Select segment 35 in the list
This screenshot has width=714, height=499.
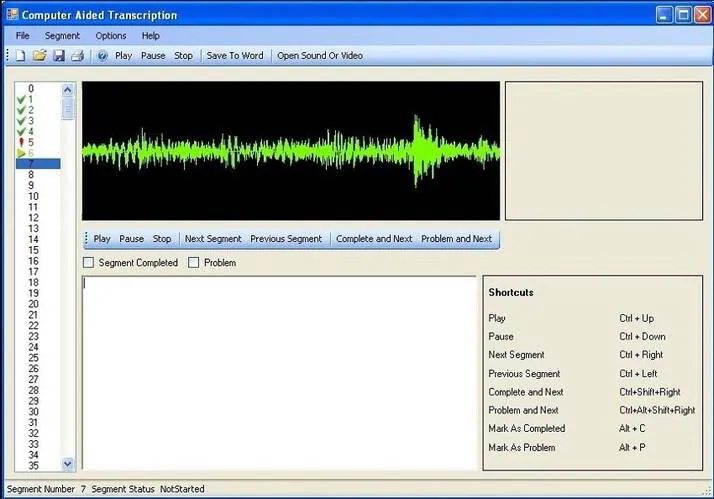(x=33, y=465)
